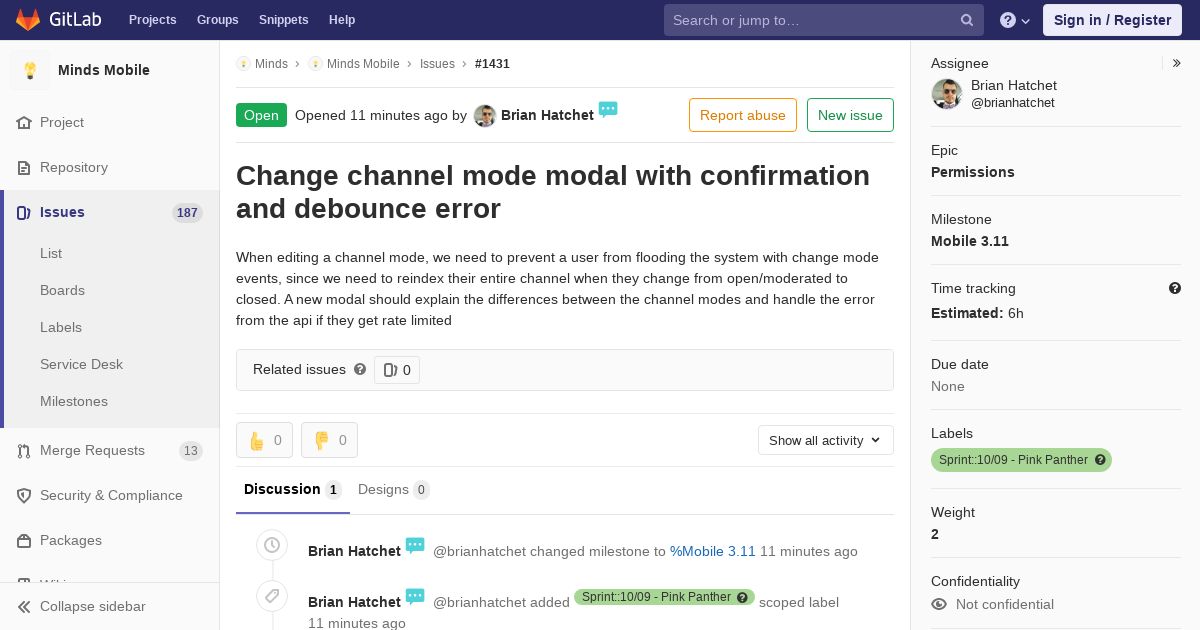The height and width of the screenshot is (630, 1200).
Task: Open the %Mobile 3.11 milestone link
Action: [x=713, y=551]
